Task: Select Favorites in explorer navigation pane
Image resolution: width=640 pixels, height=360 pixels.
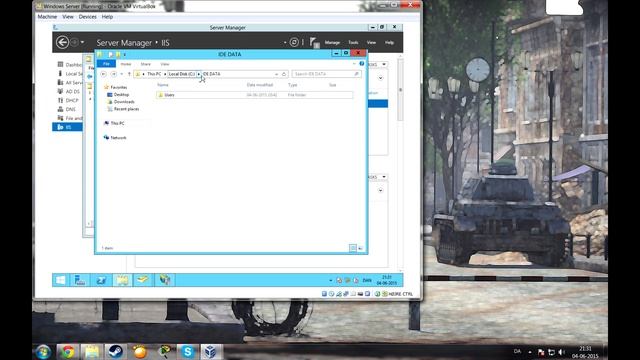Action: point(116,87)
